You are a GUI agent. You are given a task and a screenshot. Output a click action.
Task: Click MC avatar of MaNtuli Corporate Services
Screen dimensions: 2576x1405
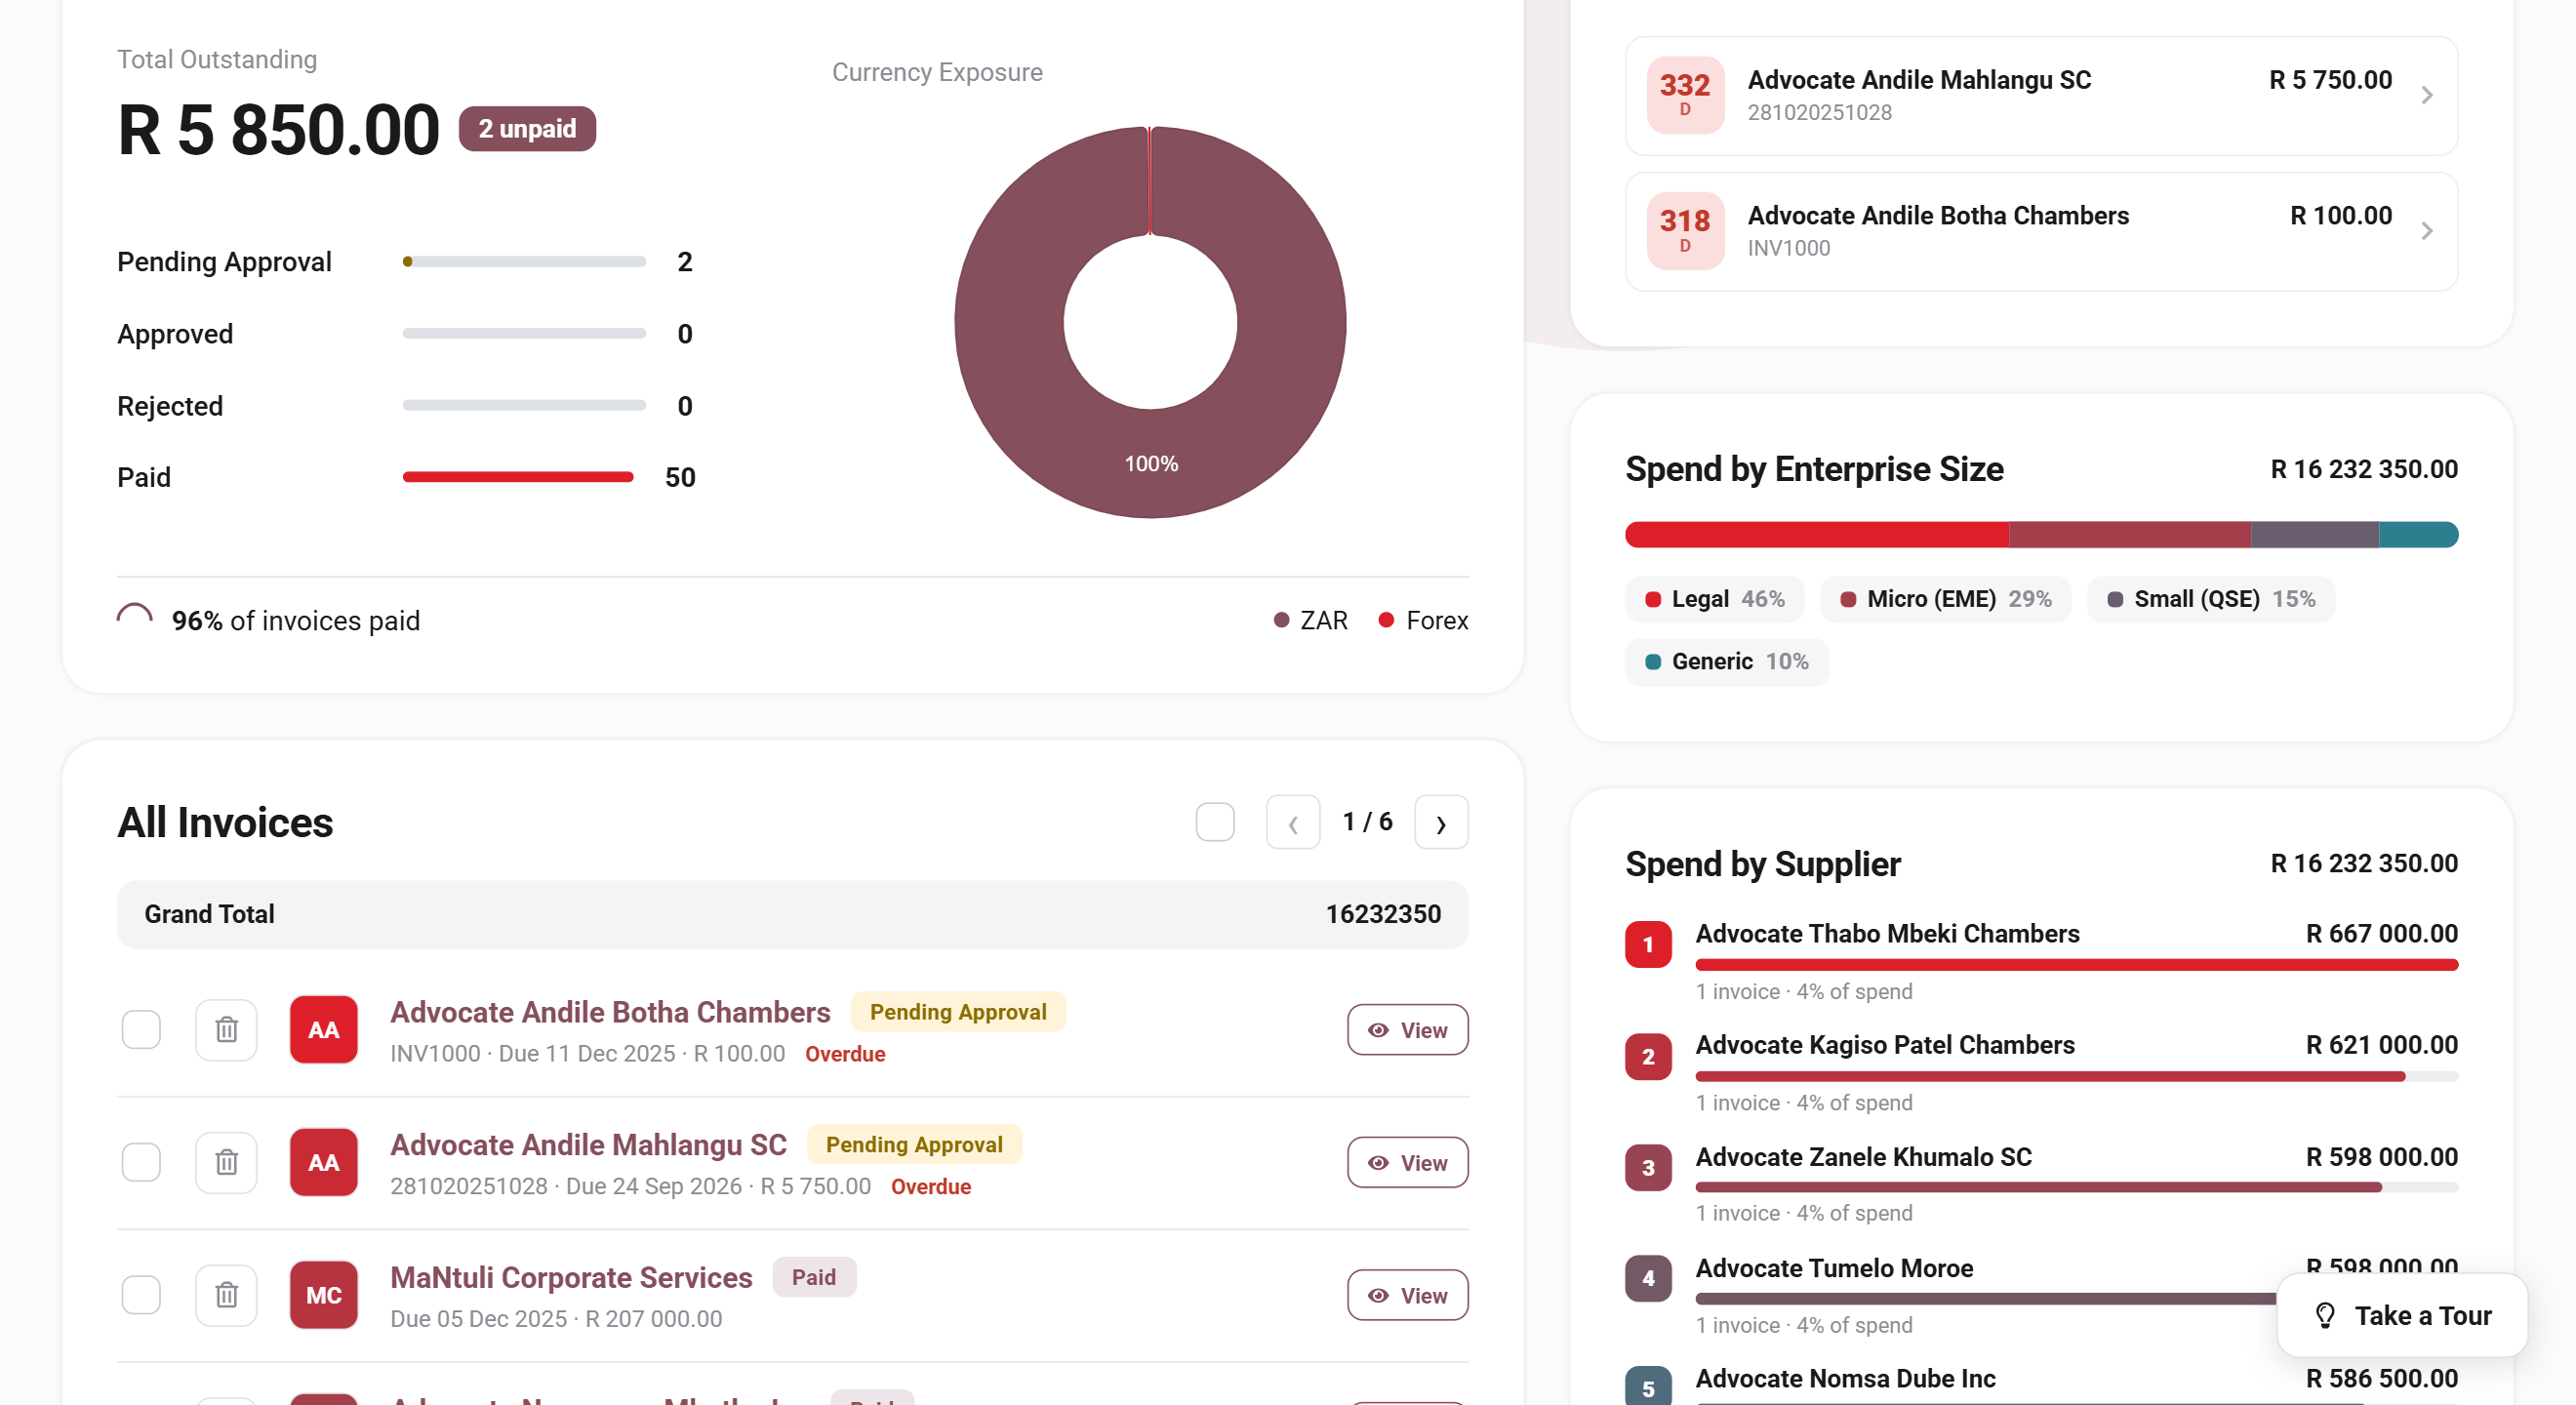tap(324, 1295)
